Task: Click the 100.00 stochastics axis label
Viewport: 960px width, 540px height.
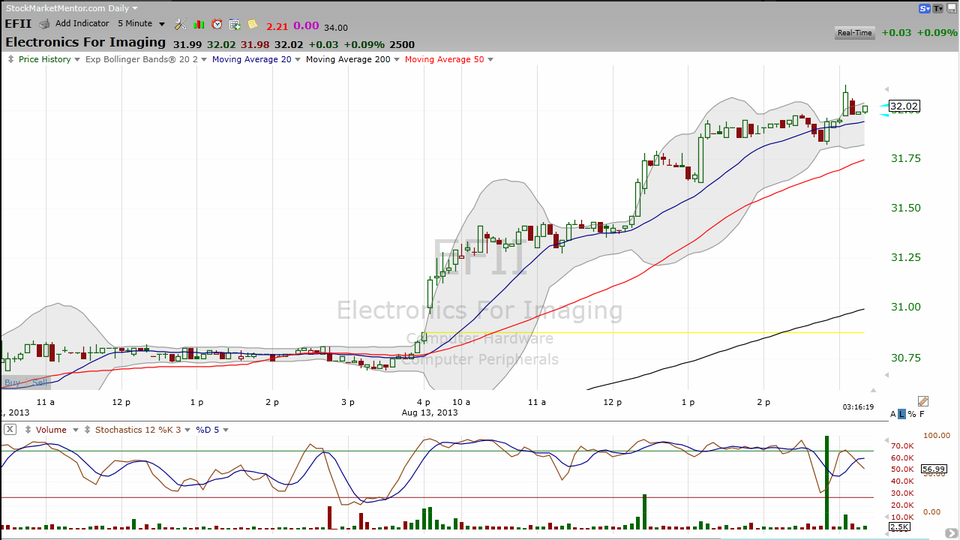Action: coord(937,435)
